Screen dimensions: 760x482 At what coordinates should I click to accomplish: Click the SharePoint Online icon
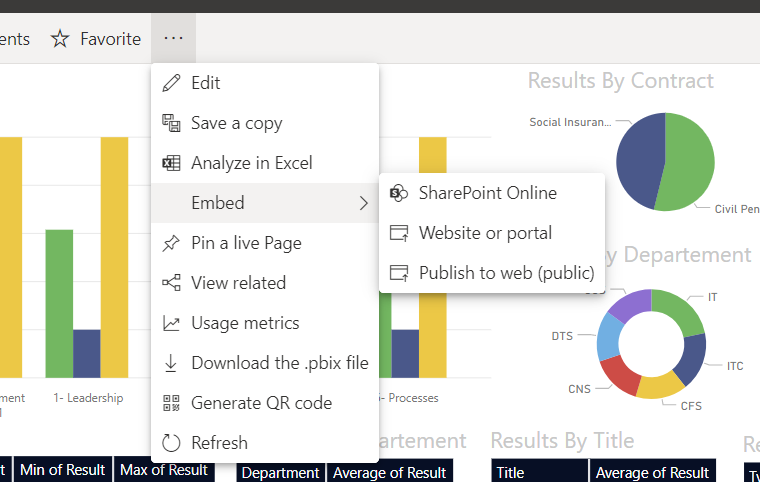pos(399,193)
